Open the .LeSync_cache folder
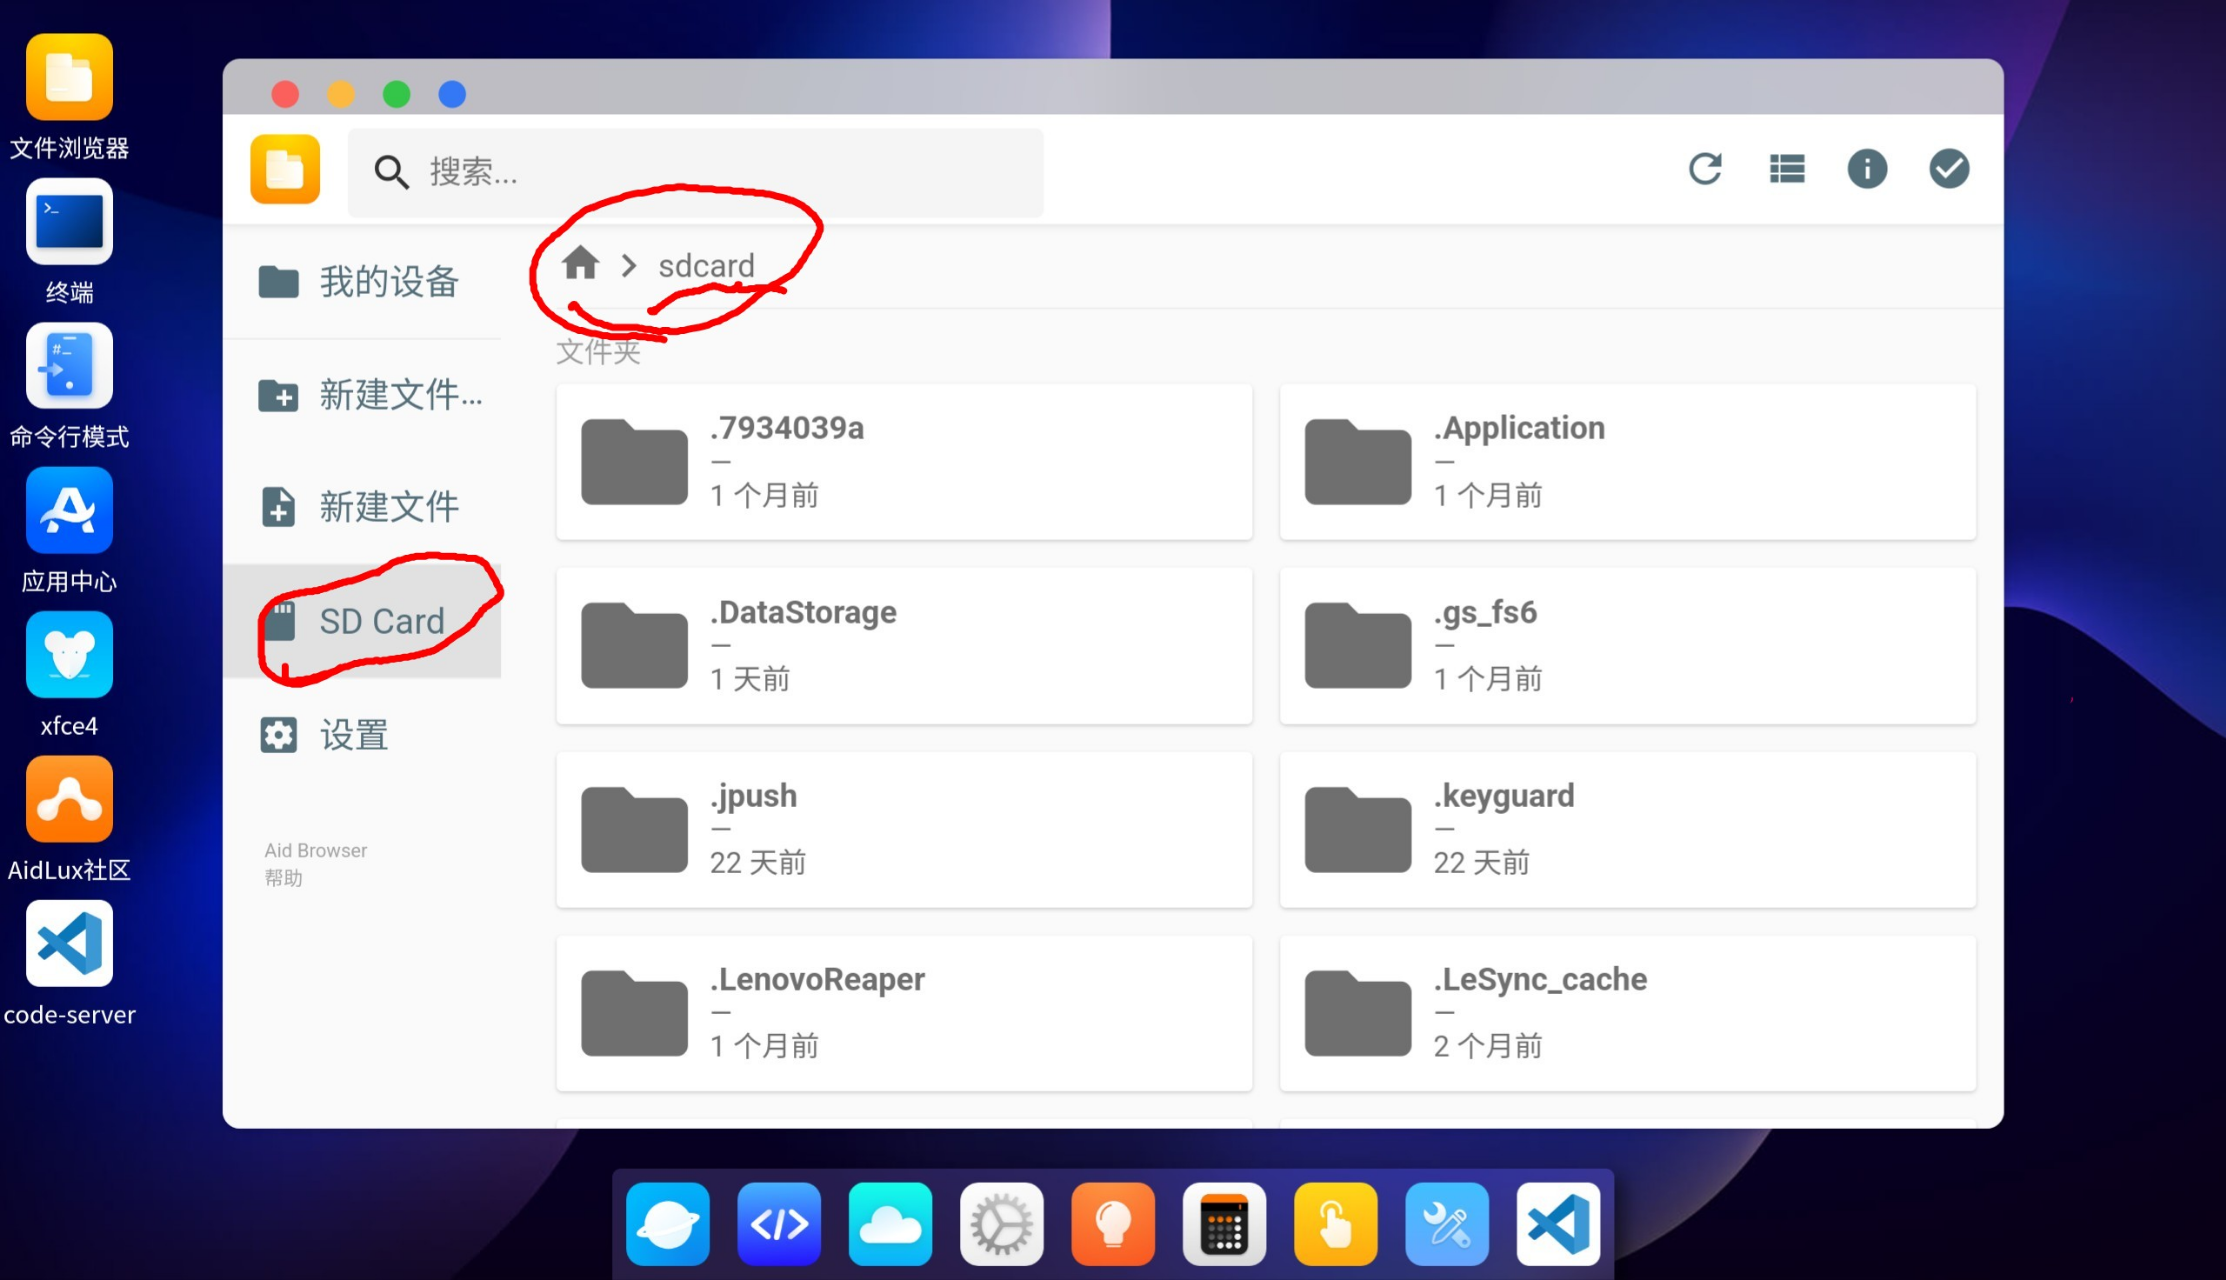Screen dimensions: 2226x1280 [x=1628, y=1013]
